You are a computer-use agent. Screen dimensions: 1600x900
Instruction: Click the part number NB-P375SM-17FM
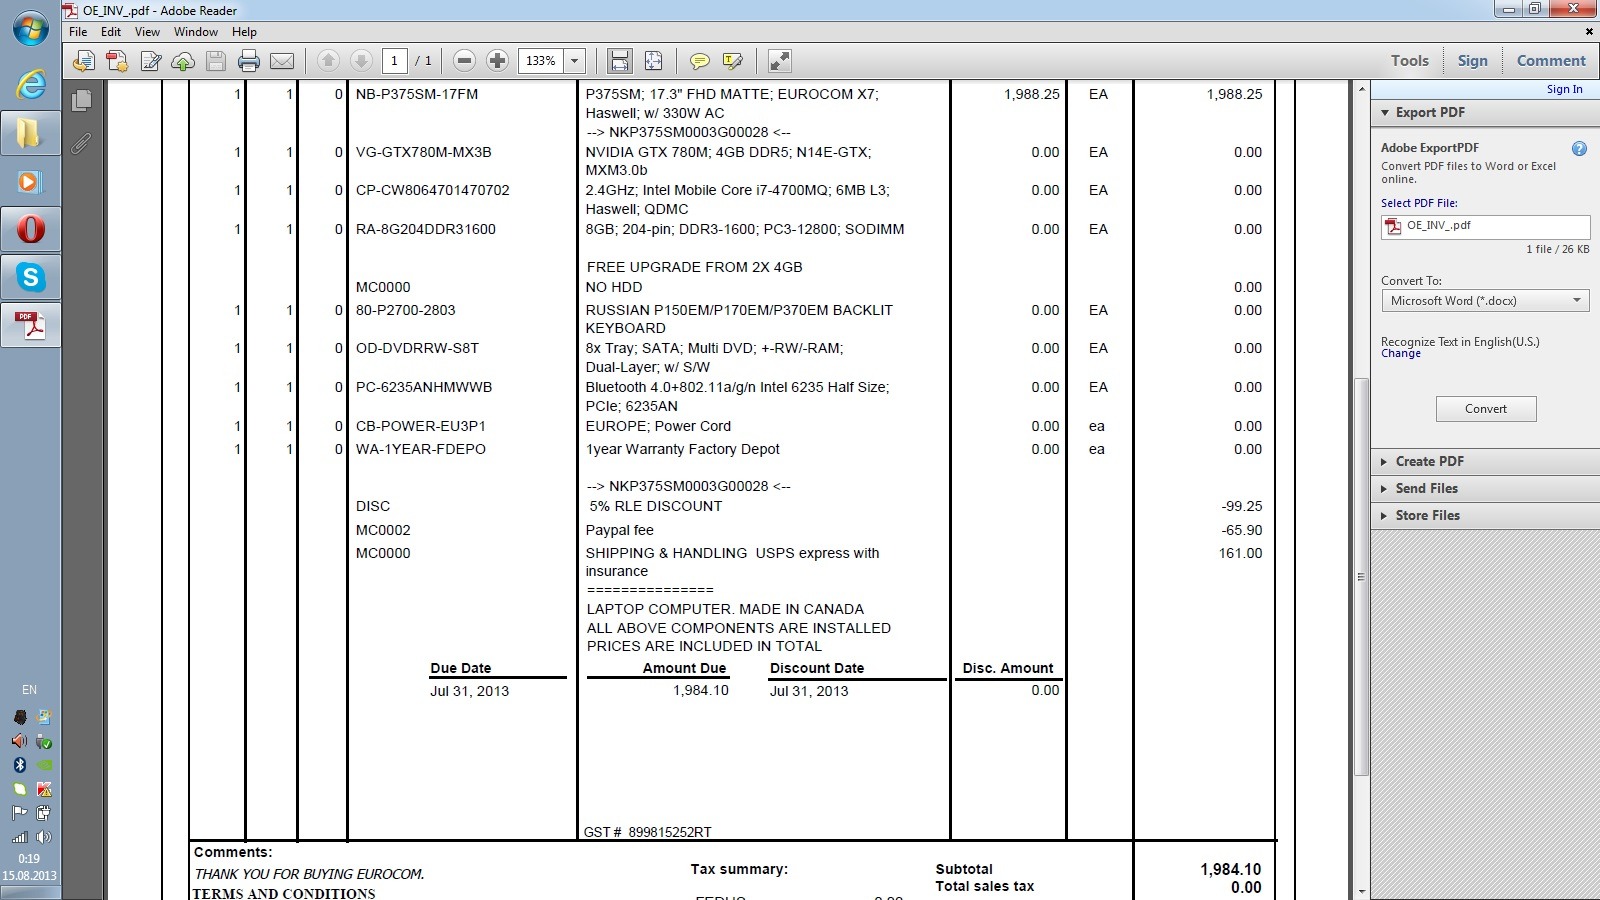coord(417,94)
